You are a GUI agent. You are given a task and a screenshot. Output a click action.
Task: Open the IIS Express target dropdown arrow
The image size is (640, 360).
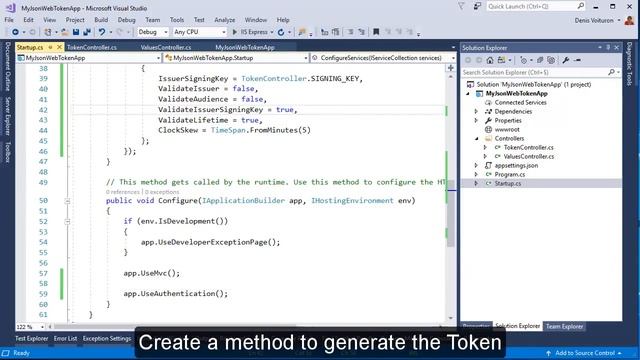point(272,32)
